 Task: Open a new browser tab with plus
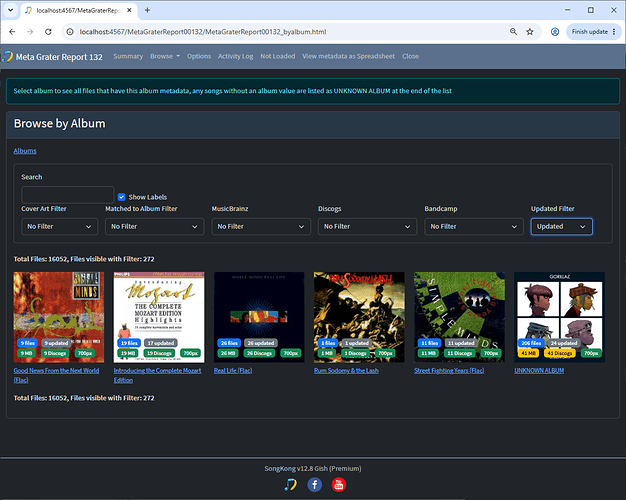(x=147, y=10)
